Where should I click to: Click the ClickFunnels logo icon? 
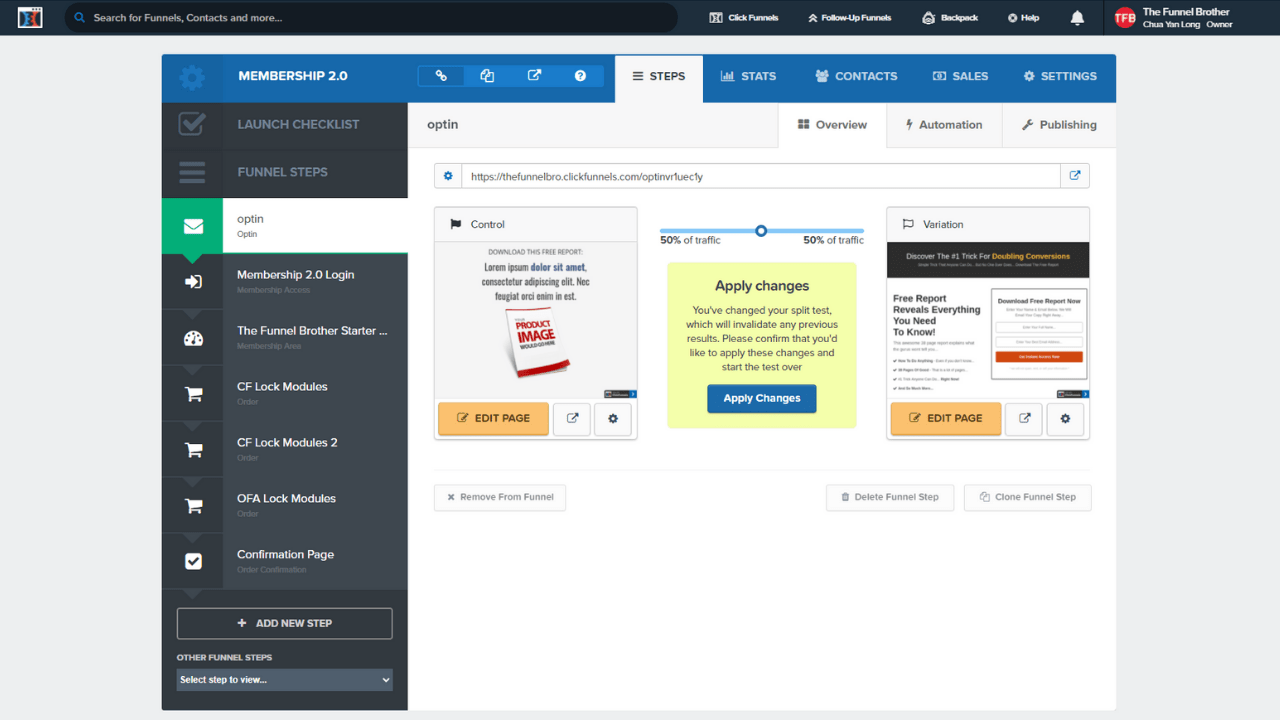tap(30, 17)
